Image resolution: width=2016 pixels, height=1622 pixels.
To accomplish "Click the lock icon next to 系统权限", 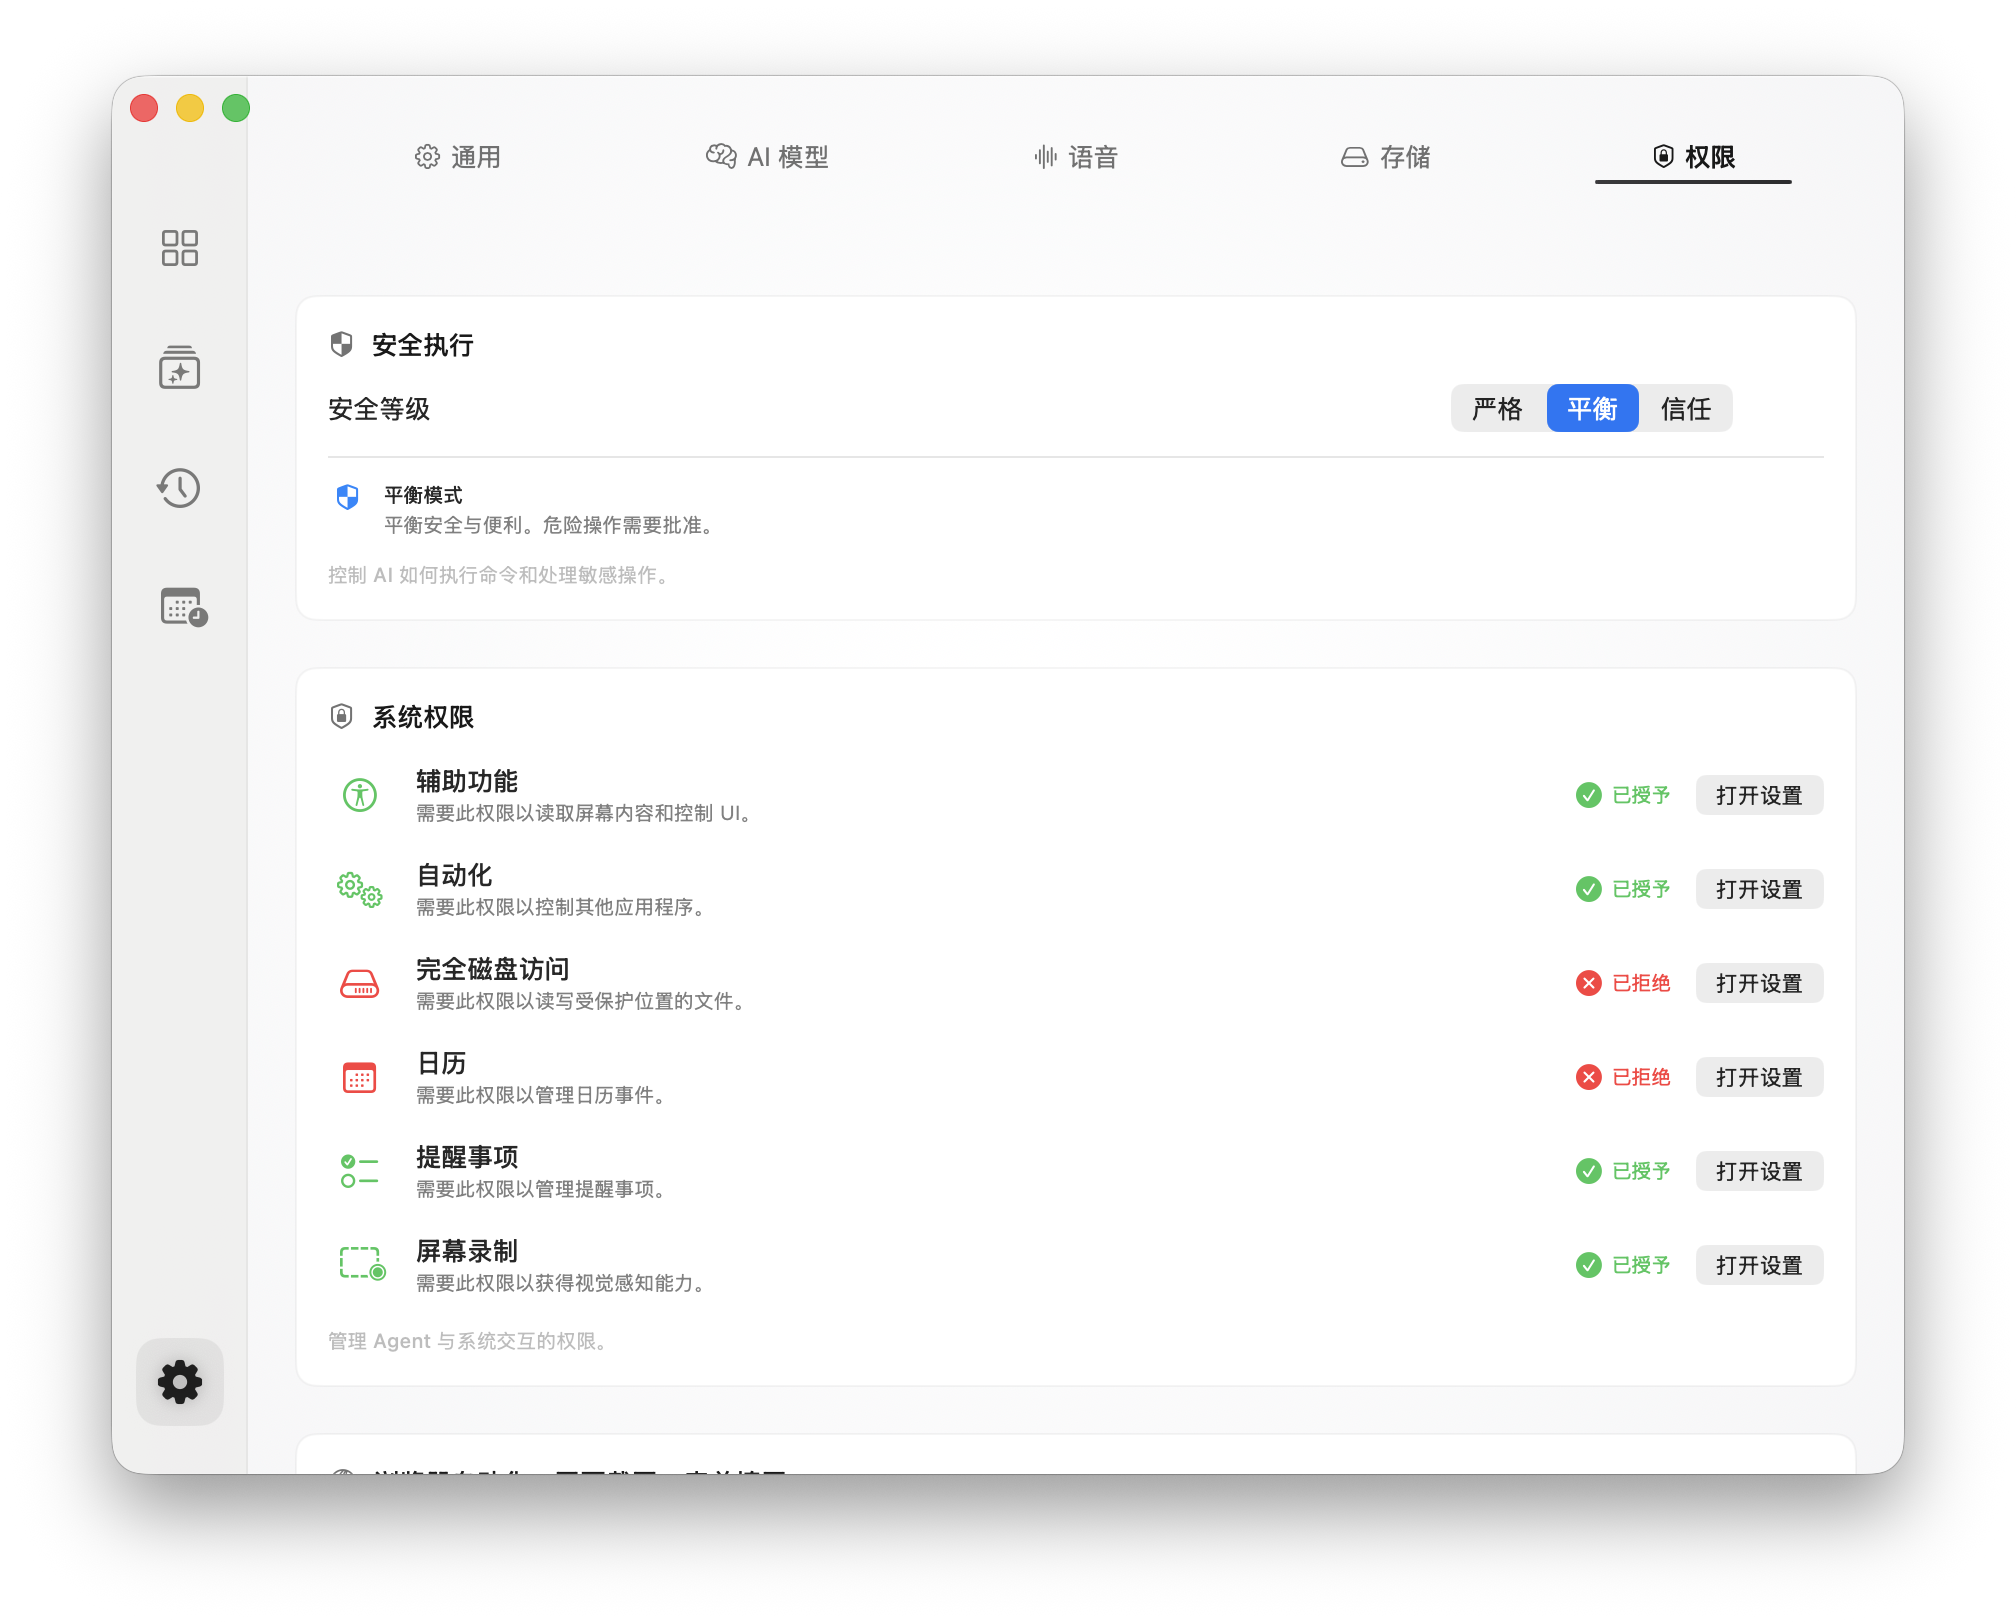I will pyautogui.click(x=341, y=717).
